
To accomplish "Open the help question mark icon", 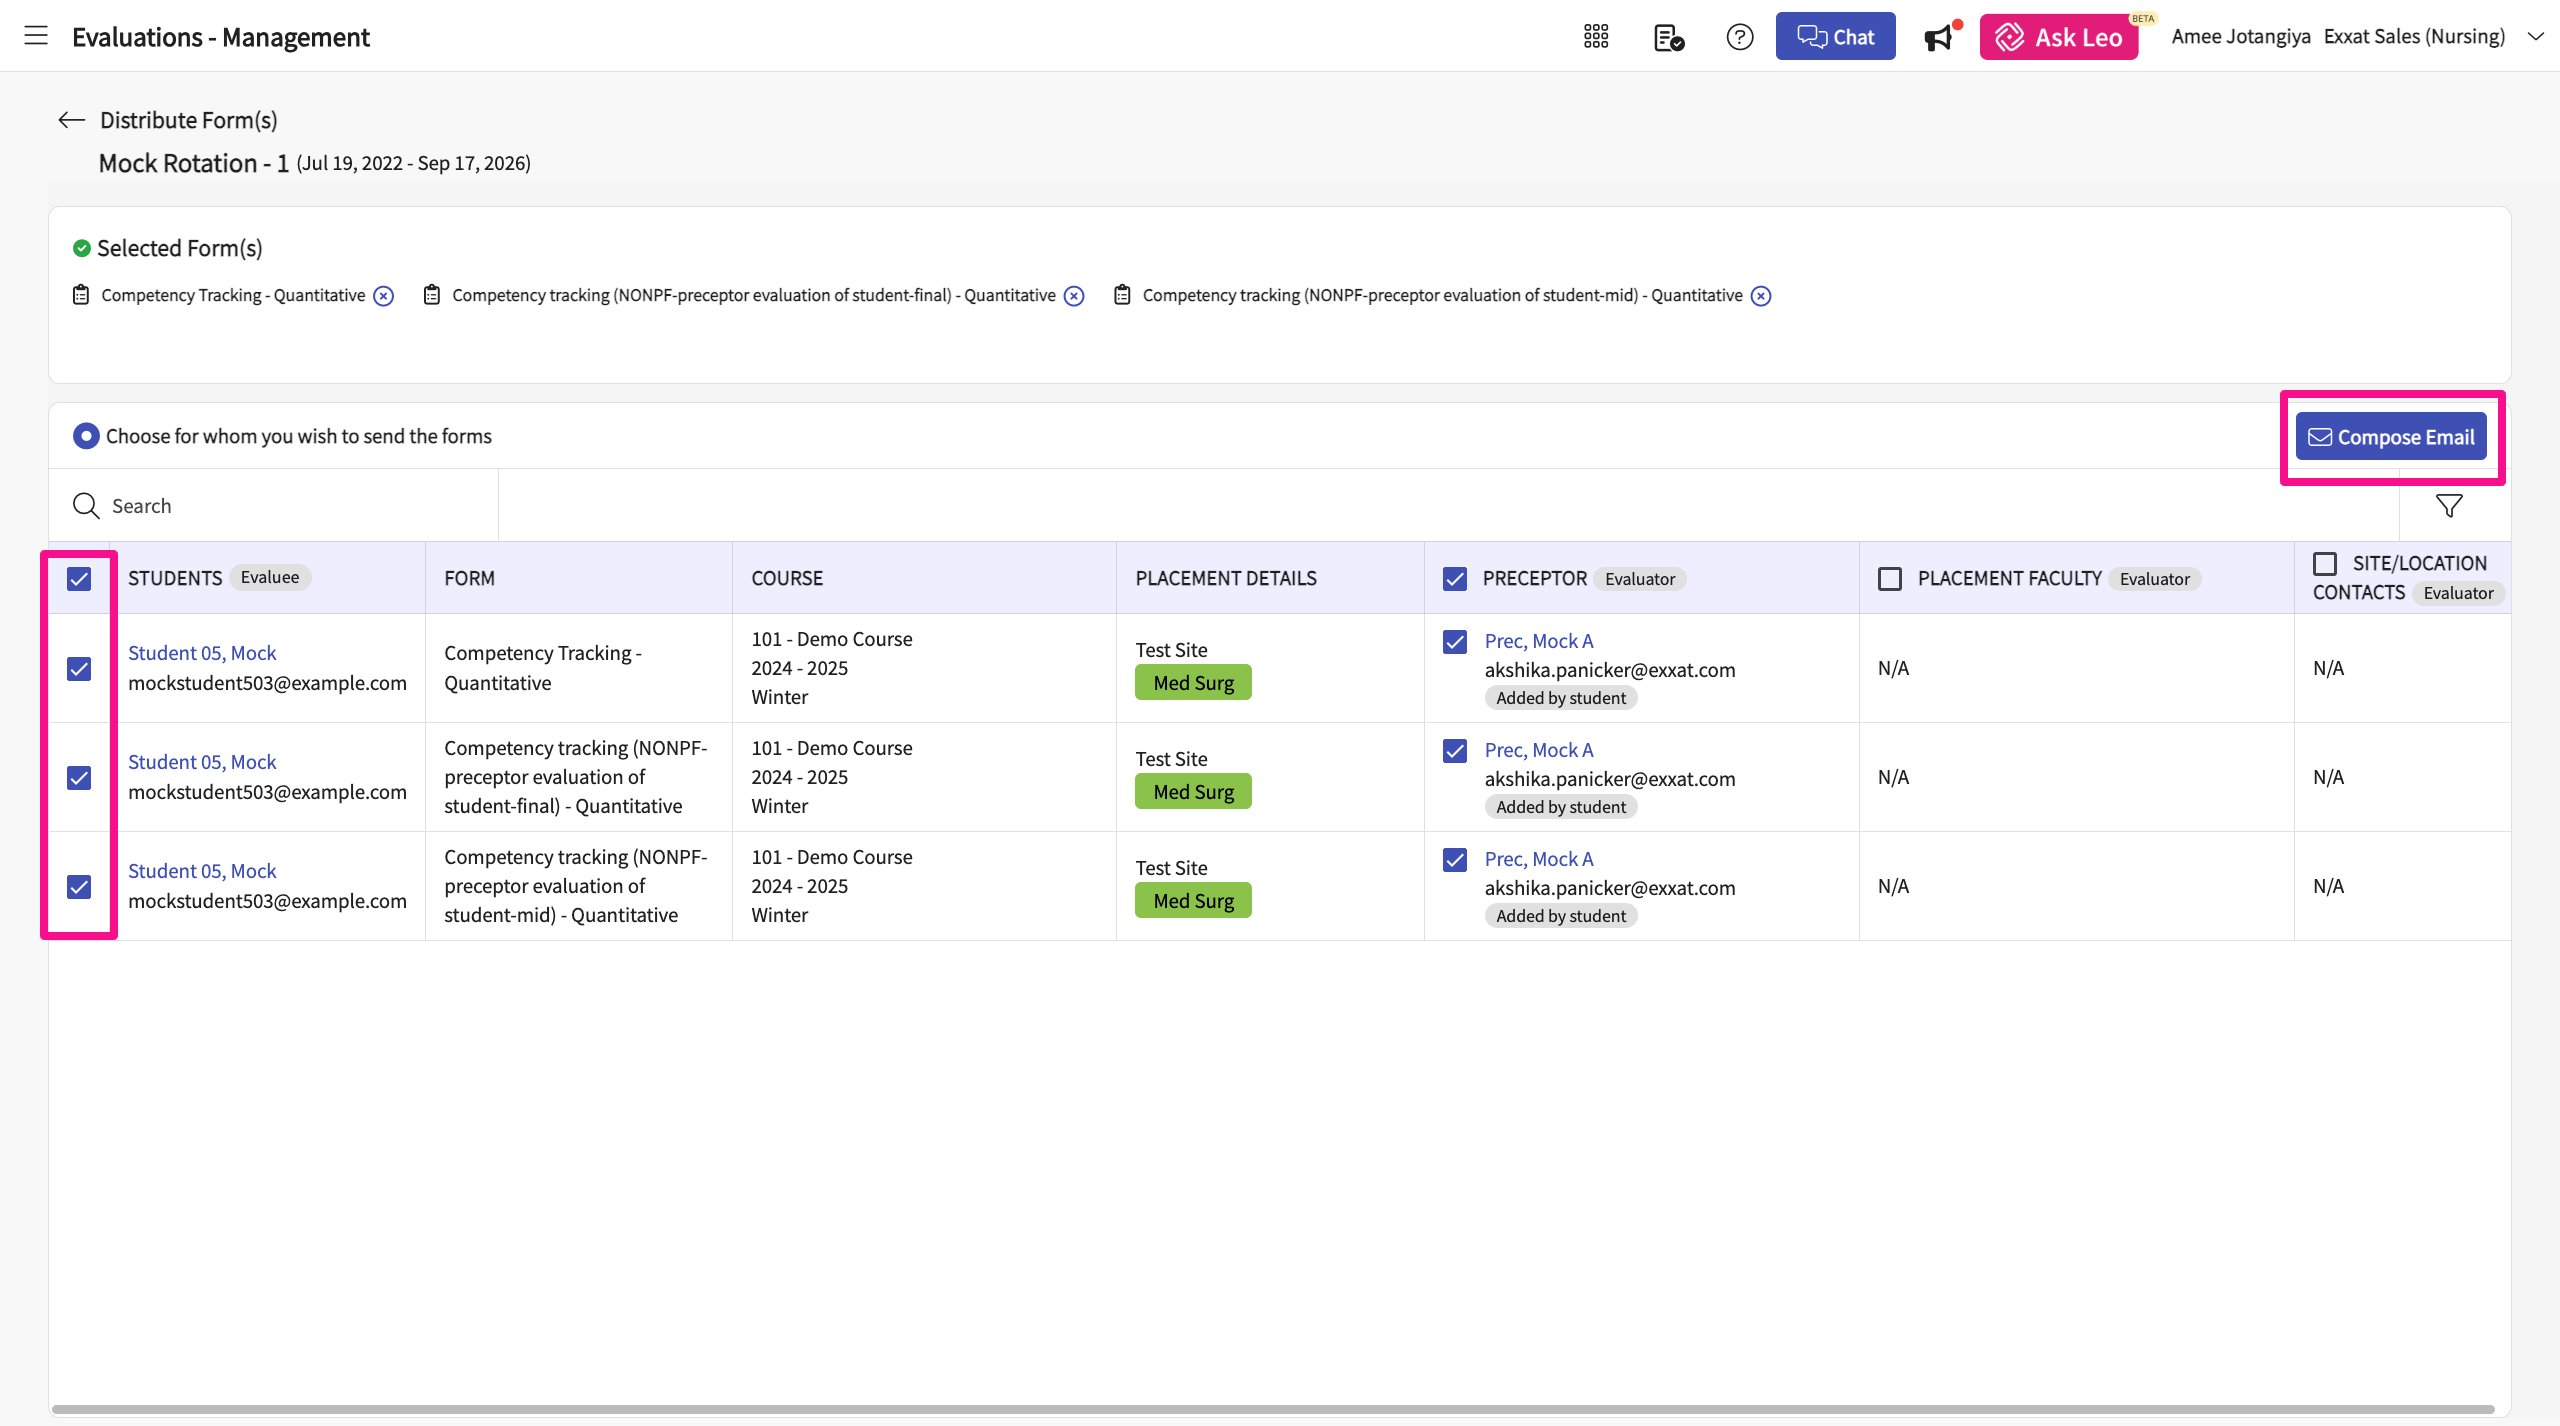I will (1739, 37).
